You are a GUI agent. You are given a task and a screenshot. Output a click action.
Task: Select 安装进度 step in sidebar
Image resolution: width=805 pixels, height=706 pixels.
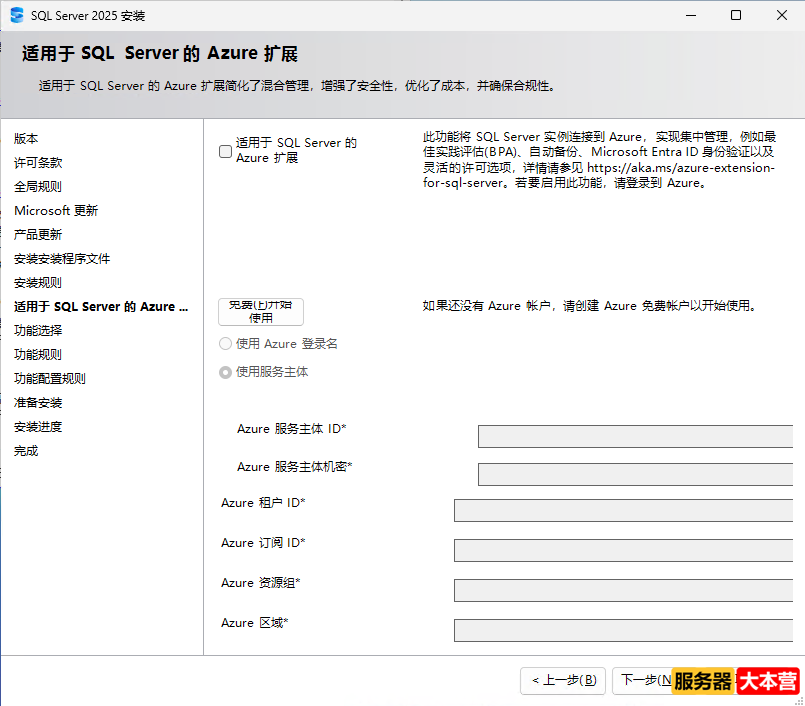pos(37,426)
